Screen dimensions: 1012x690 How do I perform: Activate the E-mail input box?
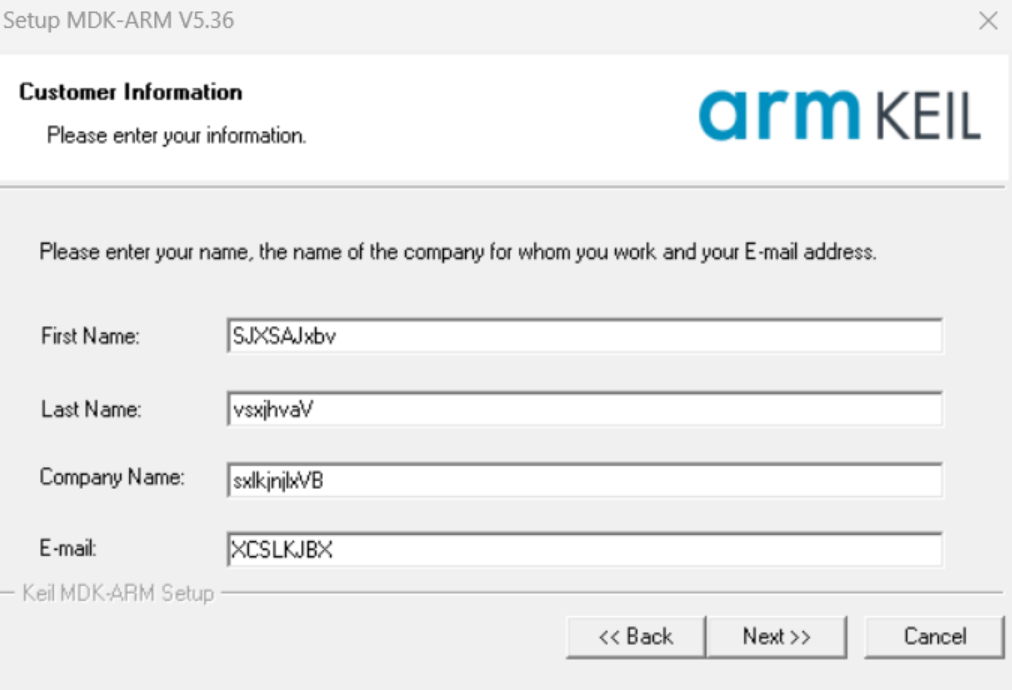(585, 549)
